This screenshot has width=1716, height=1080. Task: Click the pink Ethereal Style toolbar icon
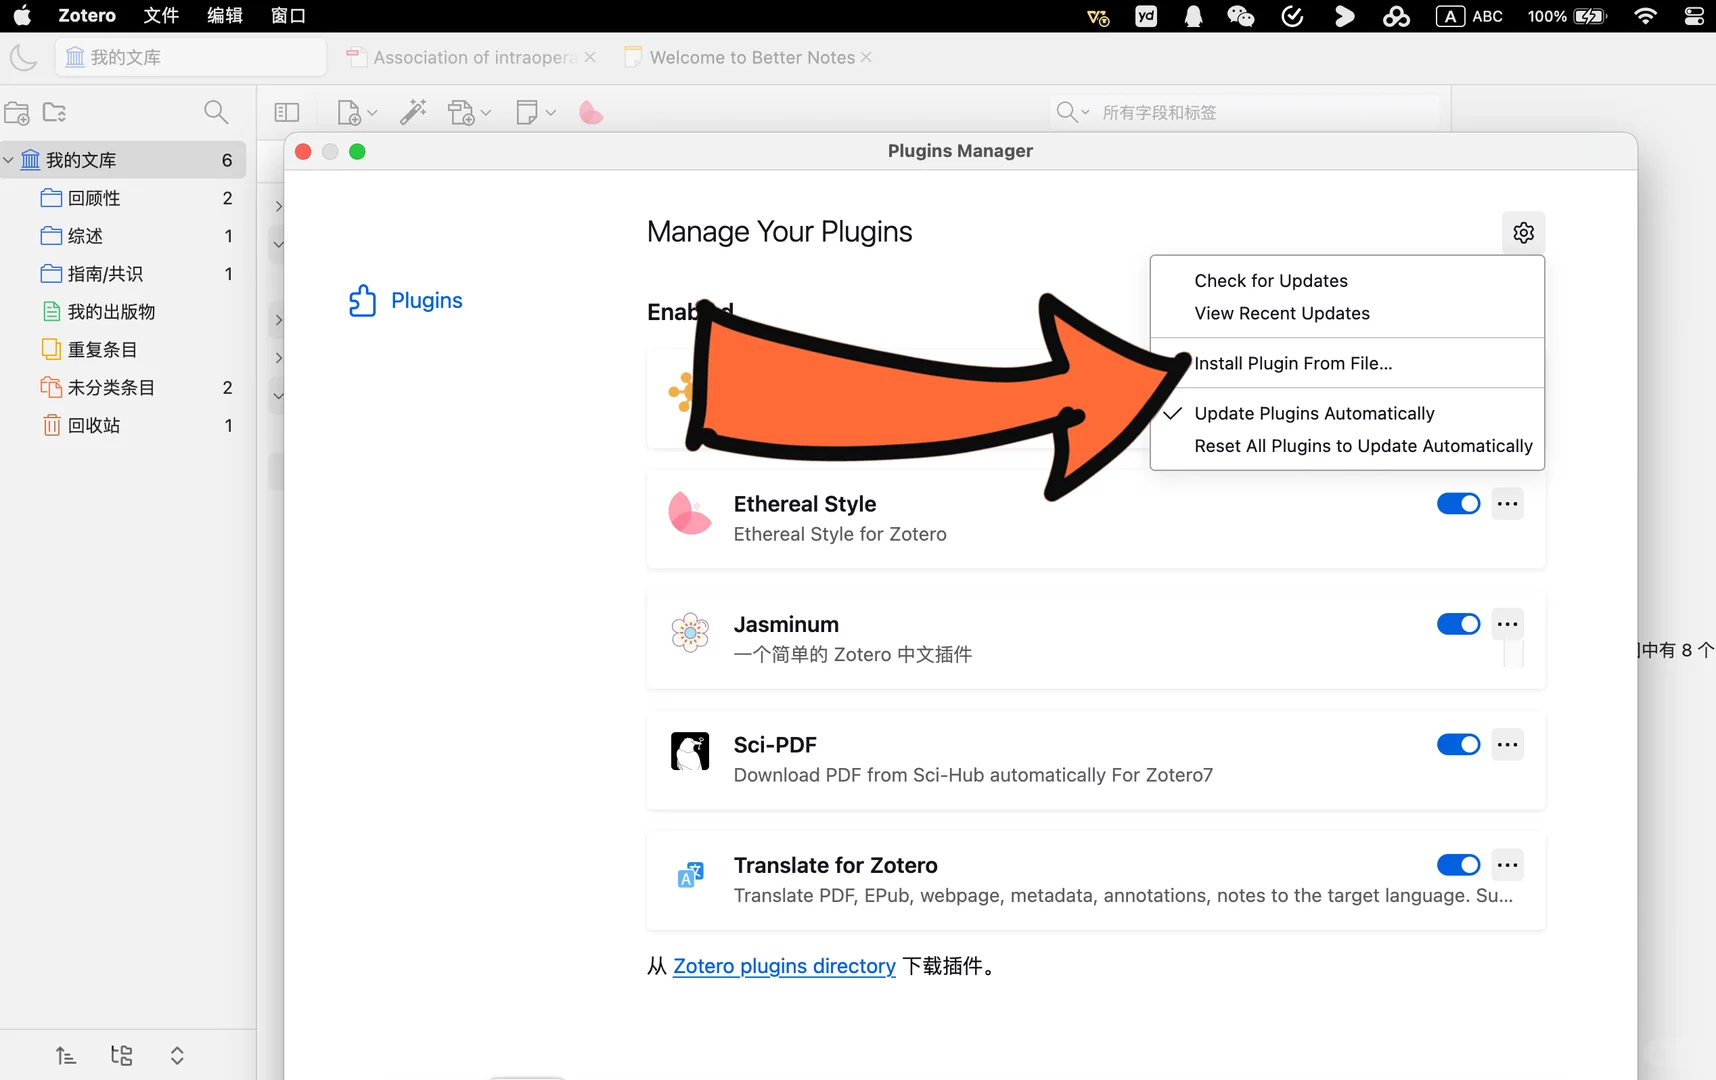[x=591, y=112]
